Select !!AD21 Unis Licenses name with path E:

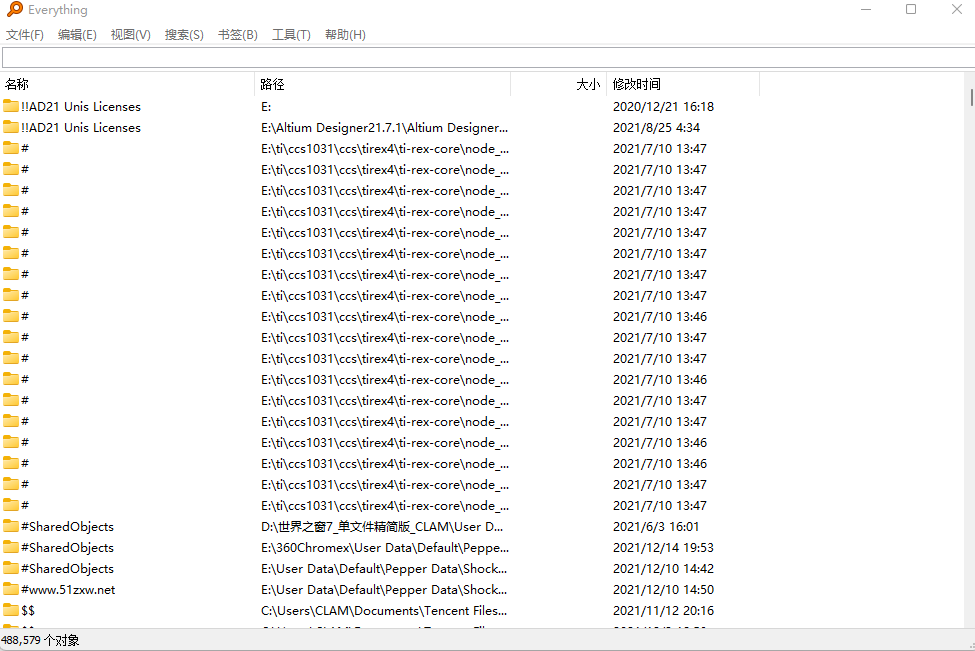point(81,106)
